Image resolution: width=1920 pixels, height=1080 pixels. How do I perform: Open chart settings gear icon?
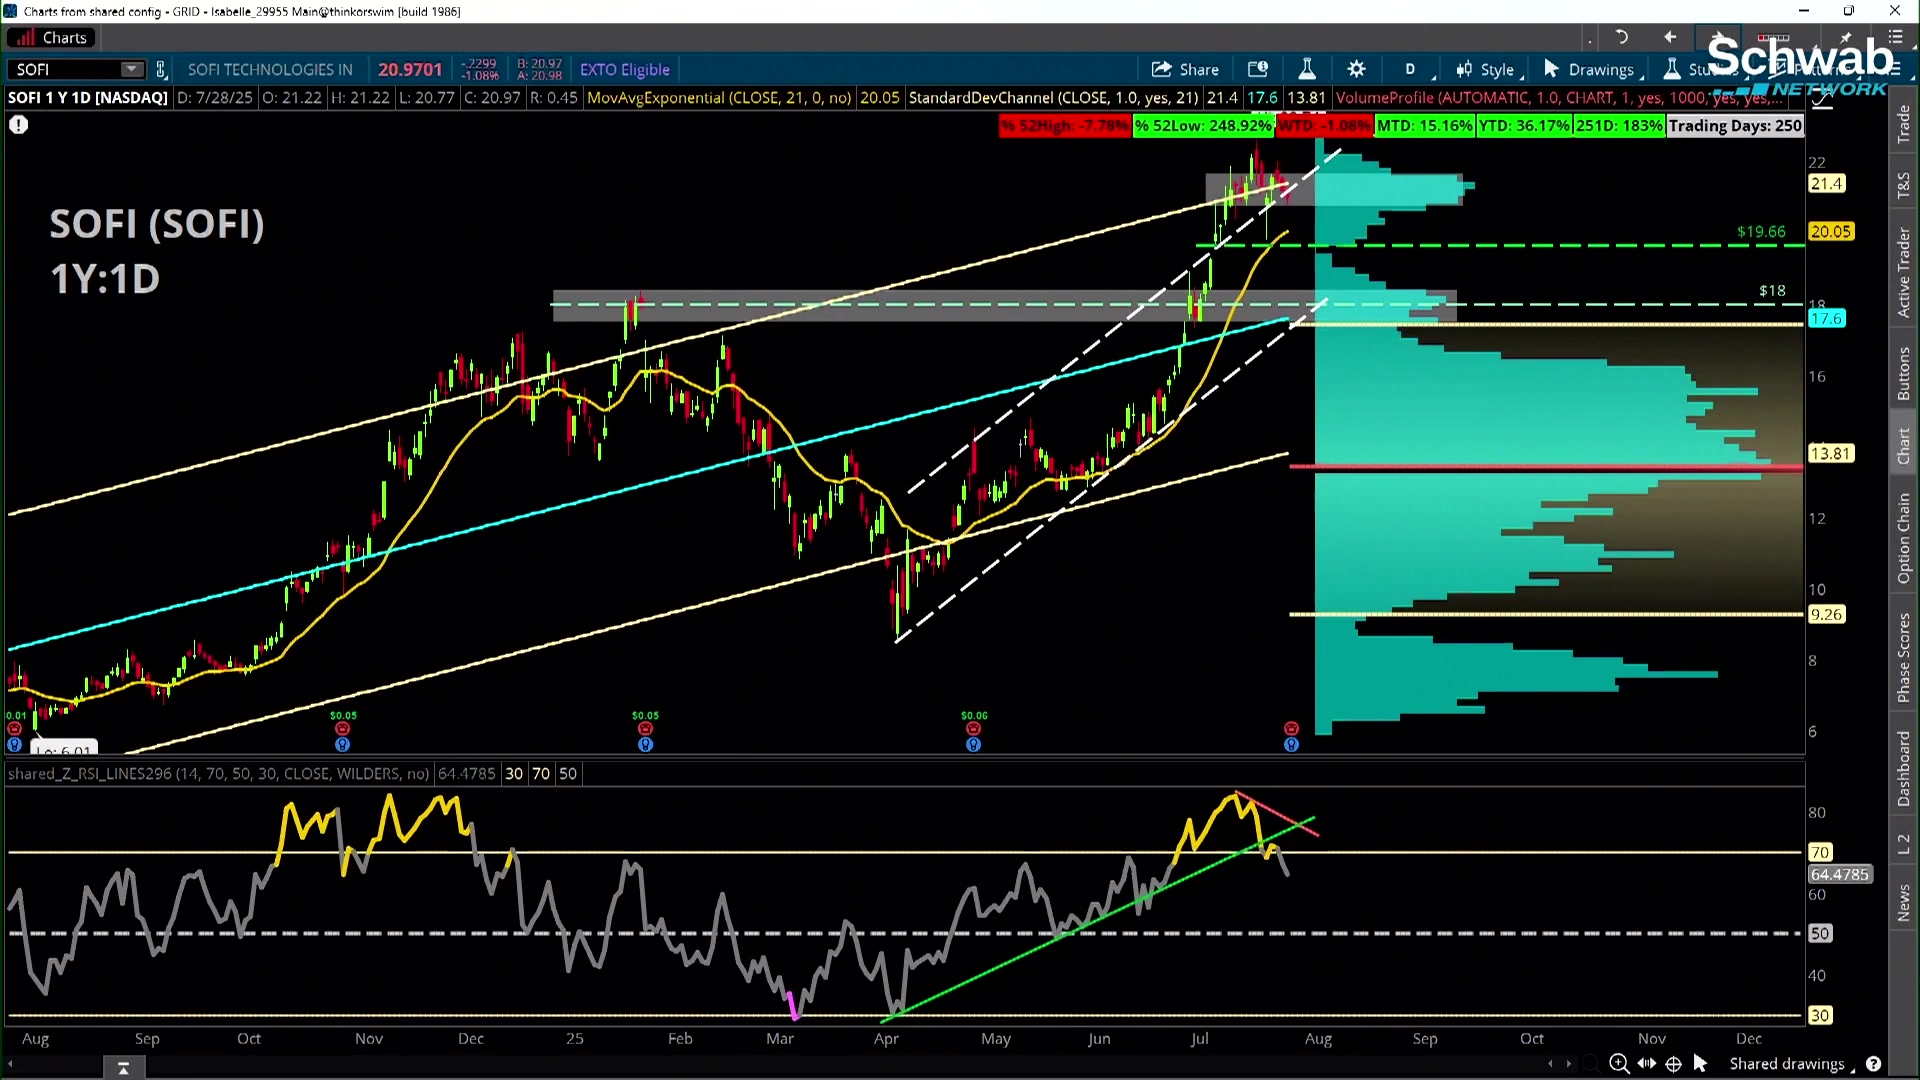coord(1356,69)
